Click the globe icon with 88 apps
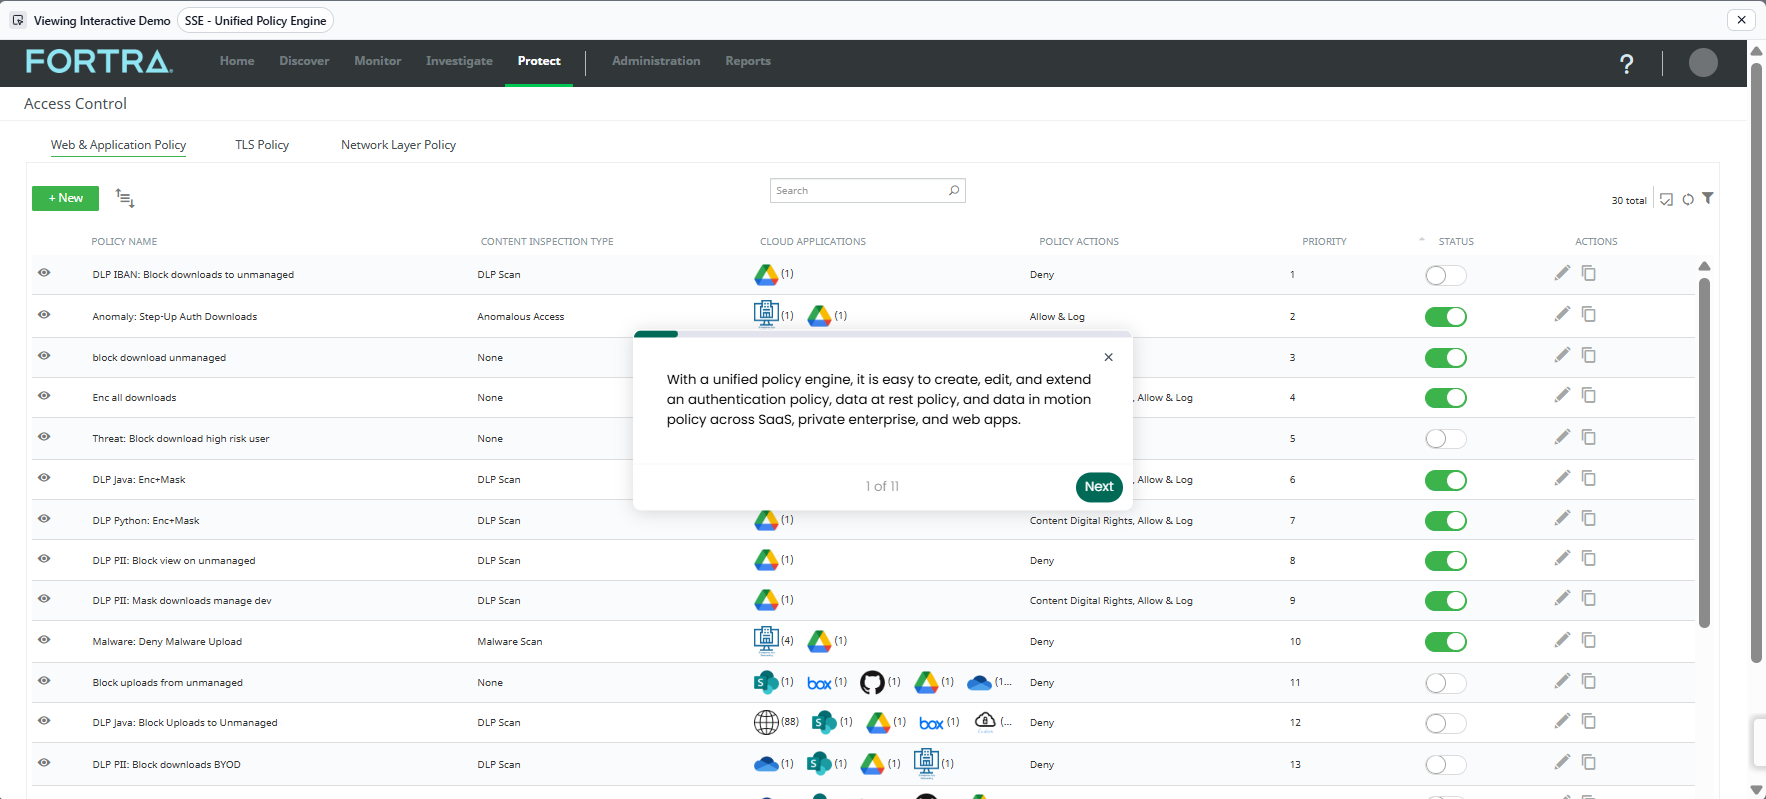 [x=766, y=722]
